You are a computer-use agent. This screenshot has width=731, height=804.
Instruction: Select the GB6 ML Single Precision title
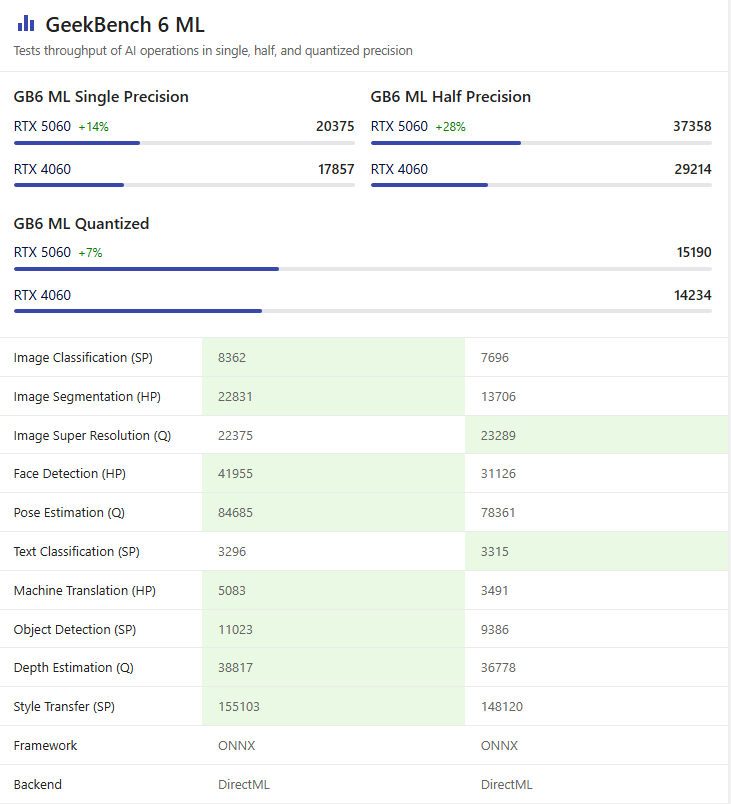click(x=101, y=97)
